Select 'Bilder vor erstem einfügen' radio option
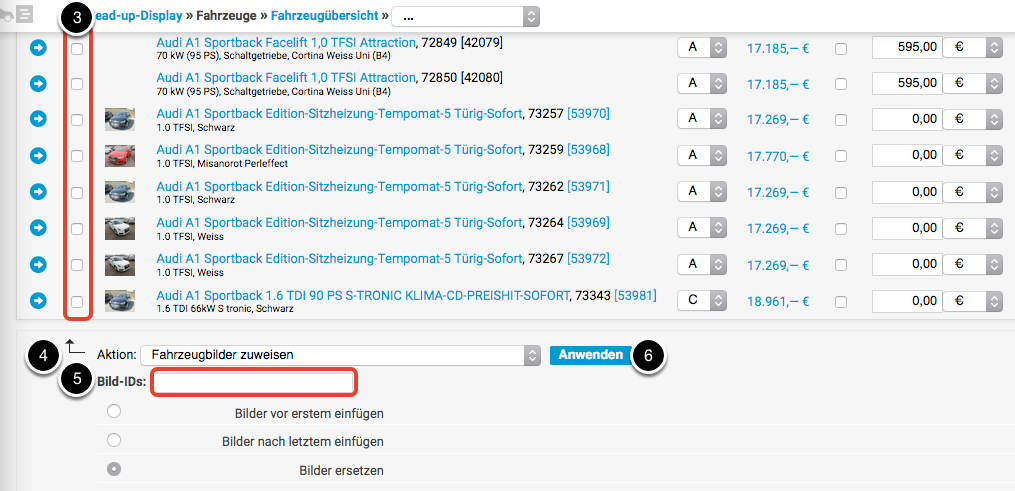 coord(114,411)
